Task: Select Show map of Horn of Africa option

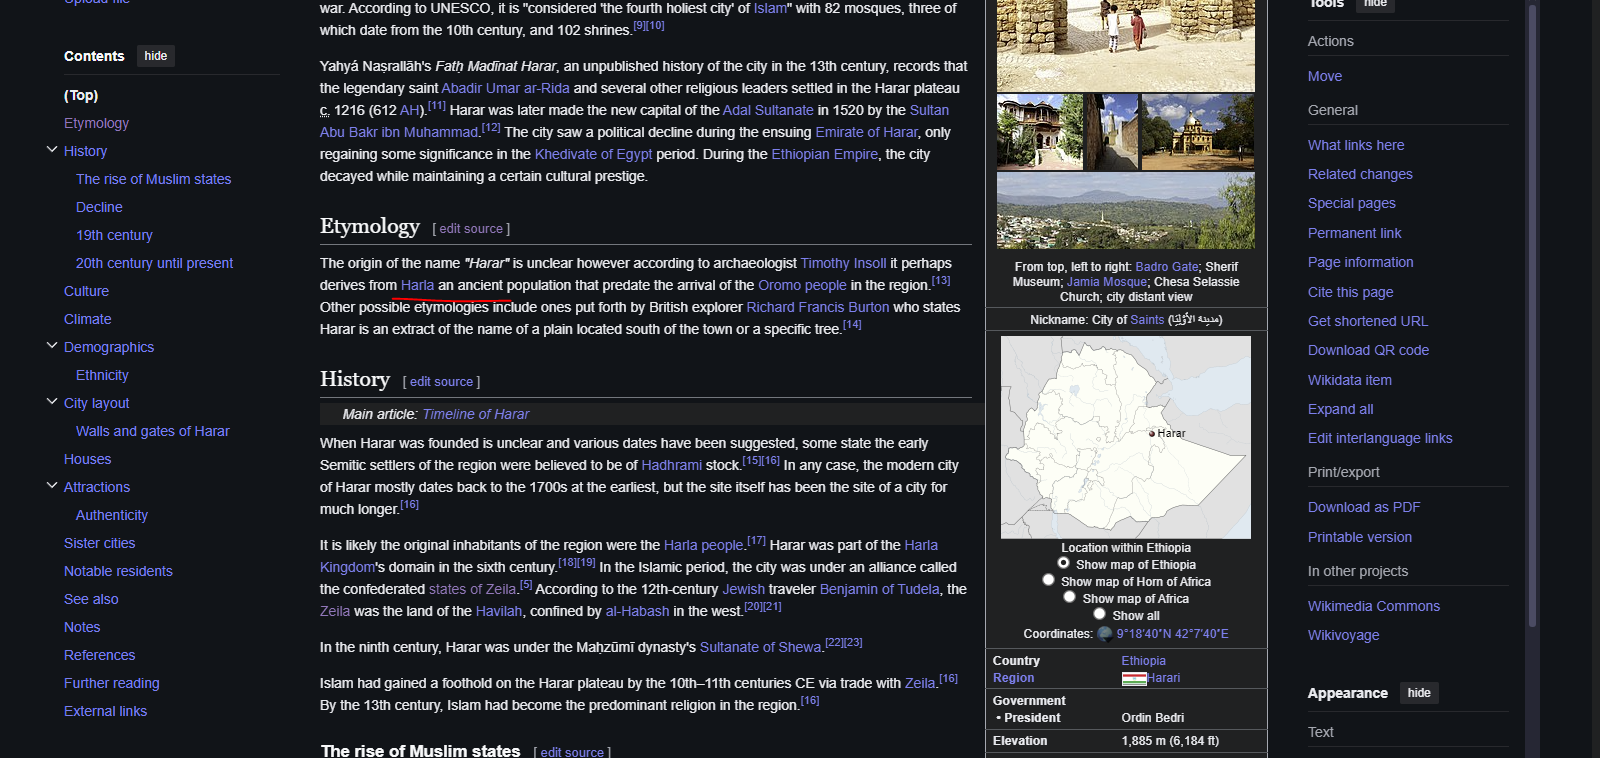Action: point(1048,580)
